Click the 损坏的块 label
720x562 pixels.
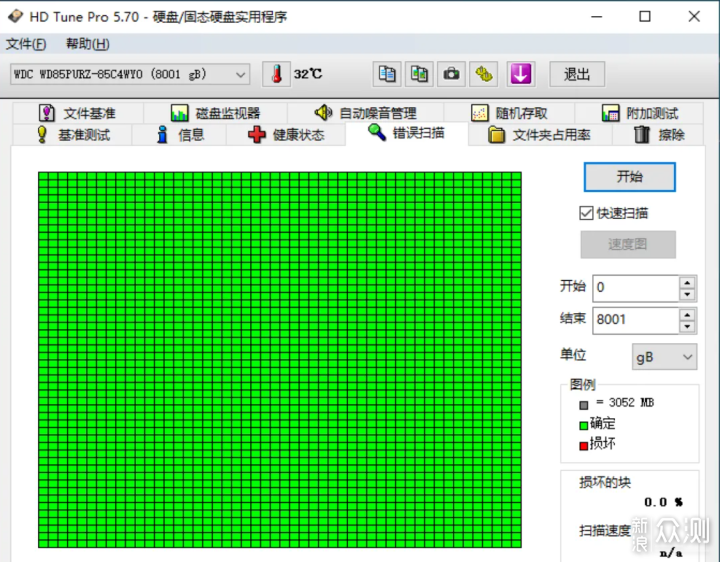(605, 482)
